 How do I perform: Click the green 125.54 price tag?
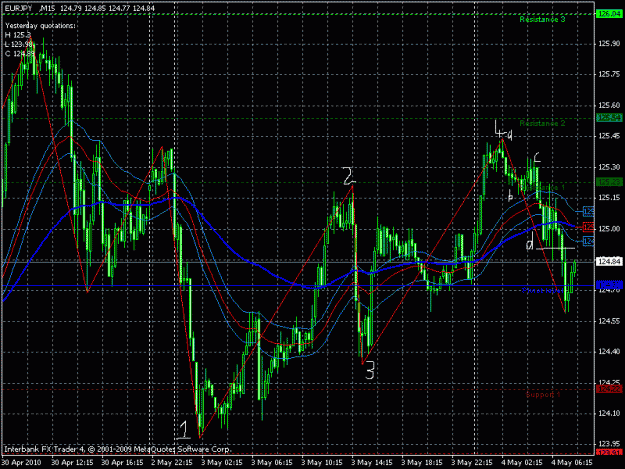[x=609, y=118]
